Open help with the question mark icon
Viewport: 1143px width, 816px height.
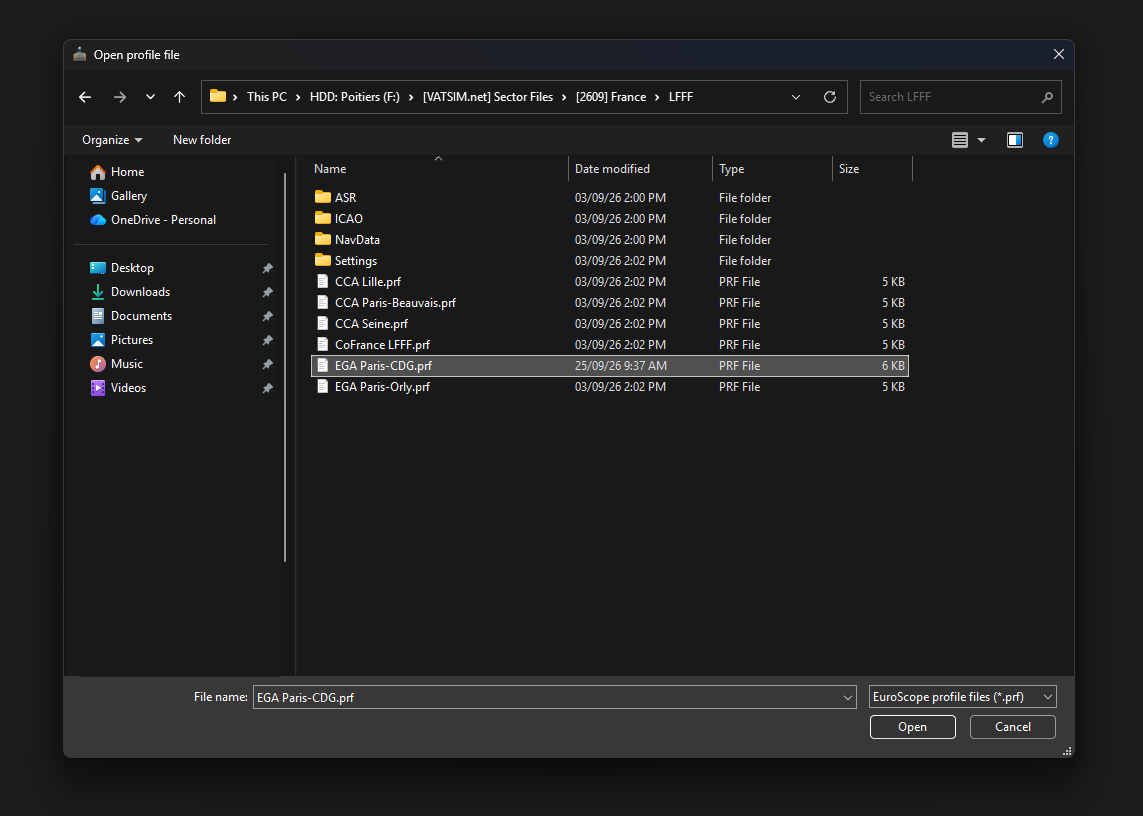click(1050, 140)
